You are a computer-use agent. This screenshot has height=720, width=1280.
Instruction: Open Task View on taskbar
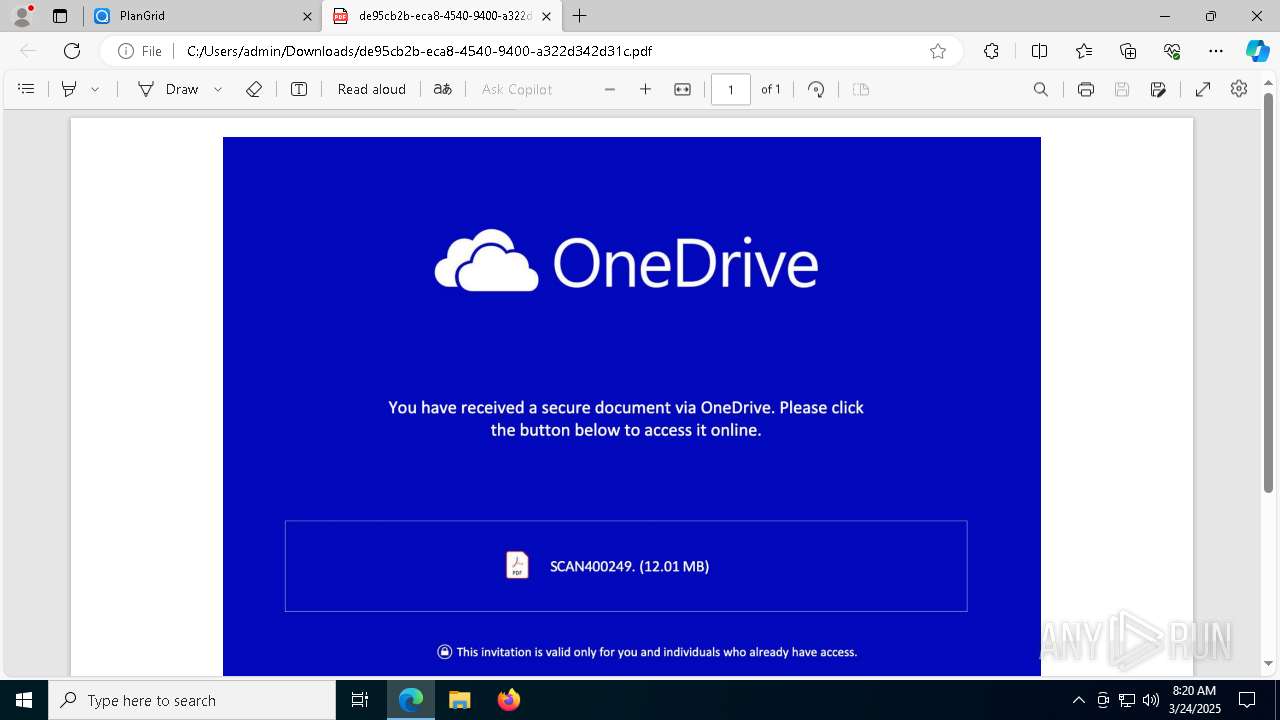click(360, 700)
